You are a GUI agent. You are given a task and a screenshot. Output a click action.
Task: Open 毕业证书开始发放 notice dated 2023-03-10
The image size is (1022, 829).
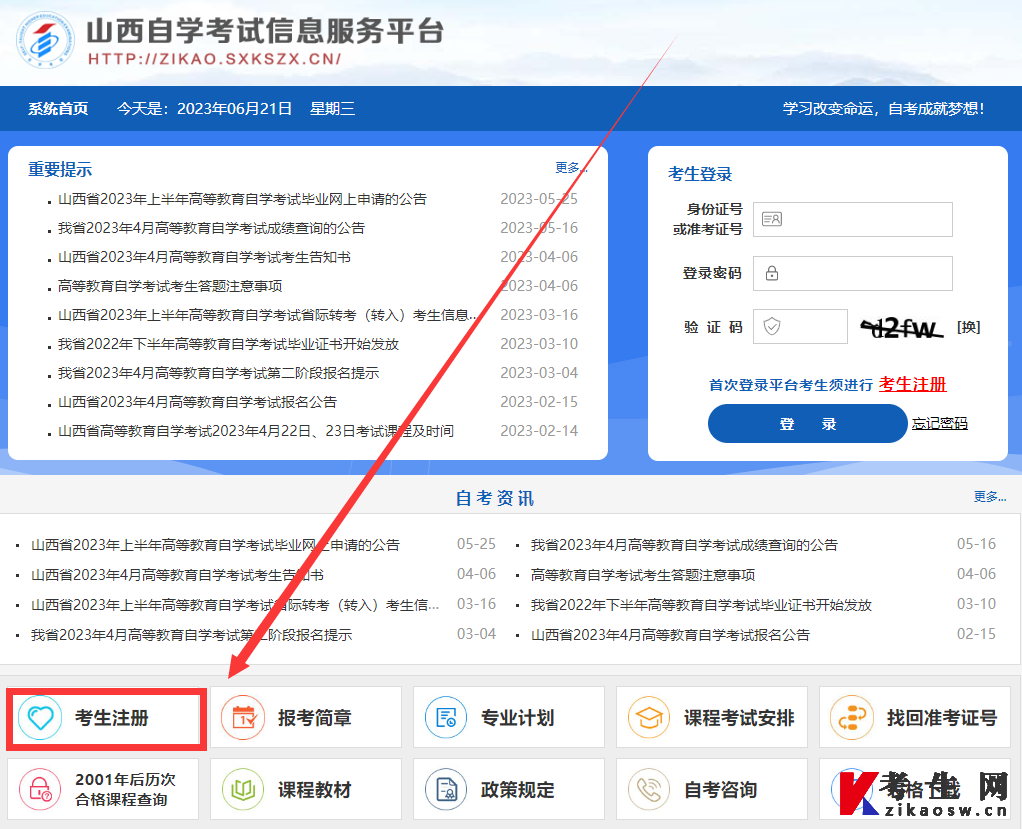pos(228,344)
